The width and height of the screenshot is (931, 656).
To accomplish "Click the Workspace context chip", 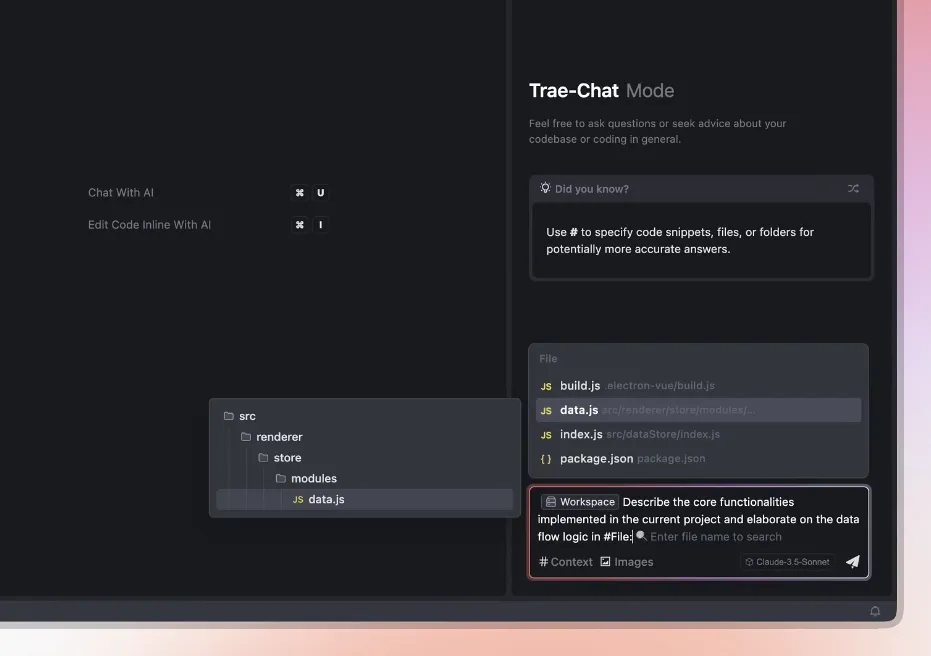I will (580, 502).
